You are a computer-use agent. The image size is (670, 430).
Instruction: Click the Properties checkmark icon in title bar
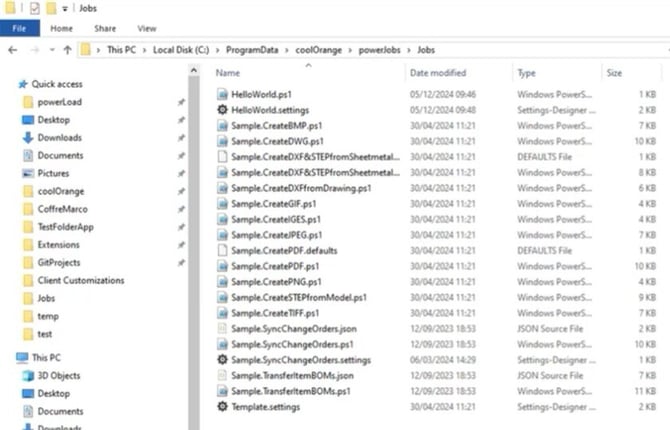click(35, 8)
